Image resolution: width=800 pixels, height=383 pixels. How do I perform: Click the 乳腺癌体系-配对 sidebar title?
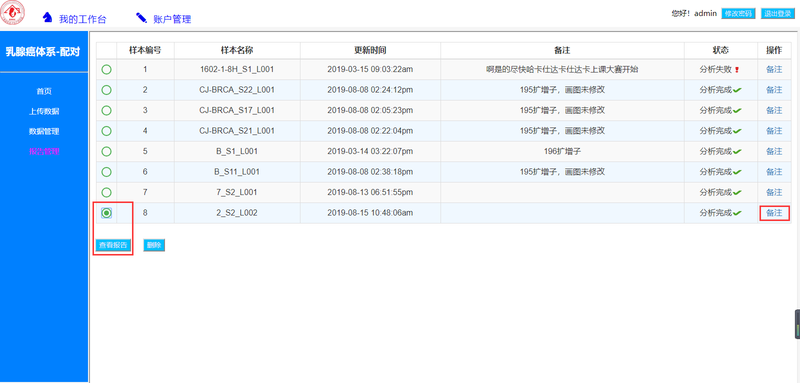pos(43,52)
